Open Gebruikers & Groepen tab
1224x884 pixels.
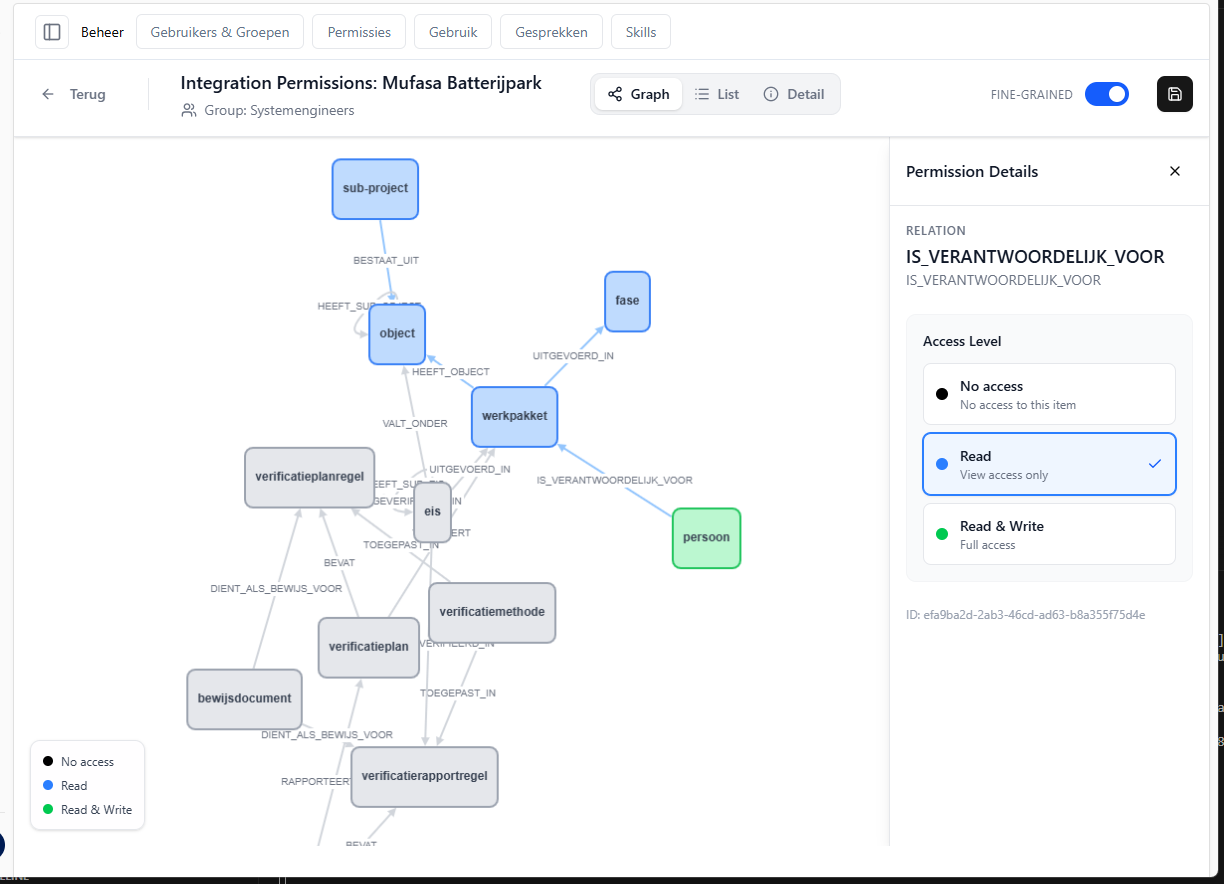[x=220, y=32]
